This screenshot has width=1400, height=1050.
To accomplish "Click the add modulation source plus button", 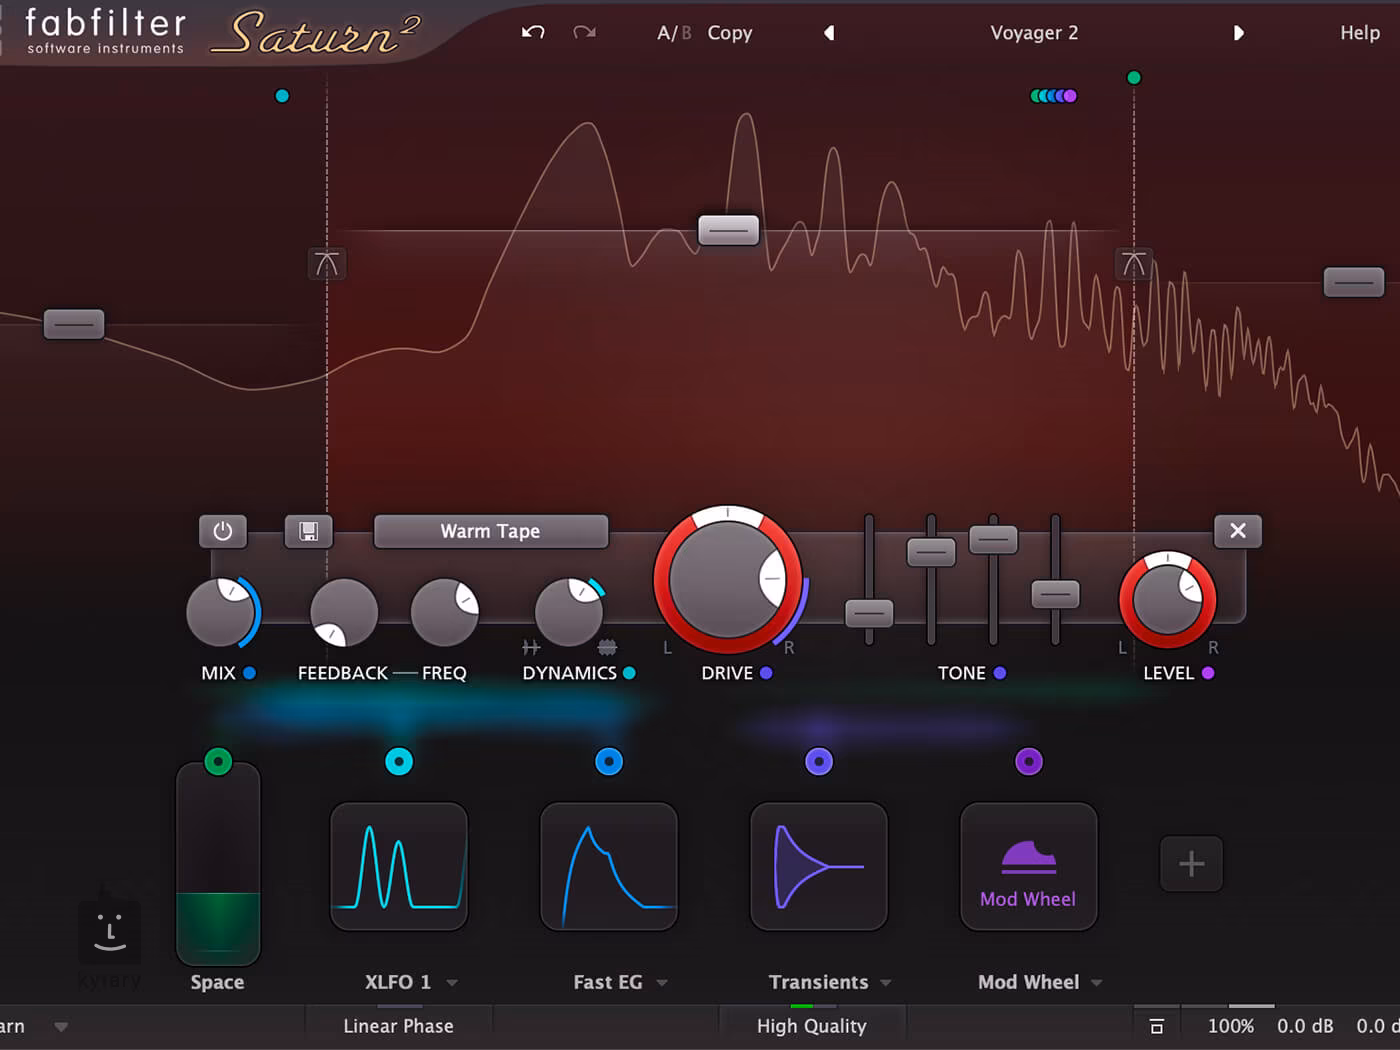I will coord(1191,864).
